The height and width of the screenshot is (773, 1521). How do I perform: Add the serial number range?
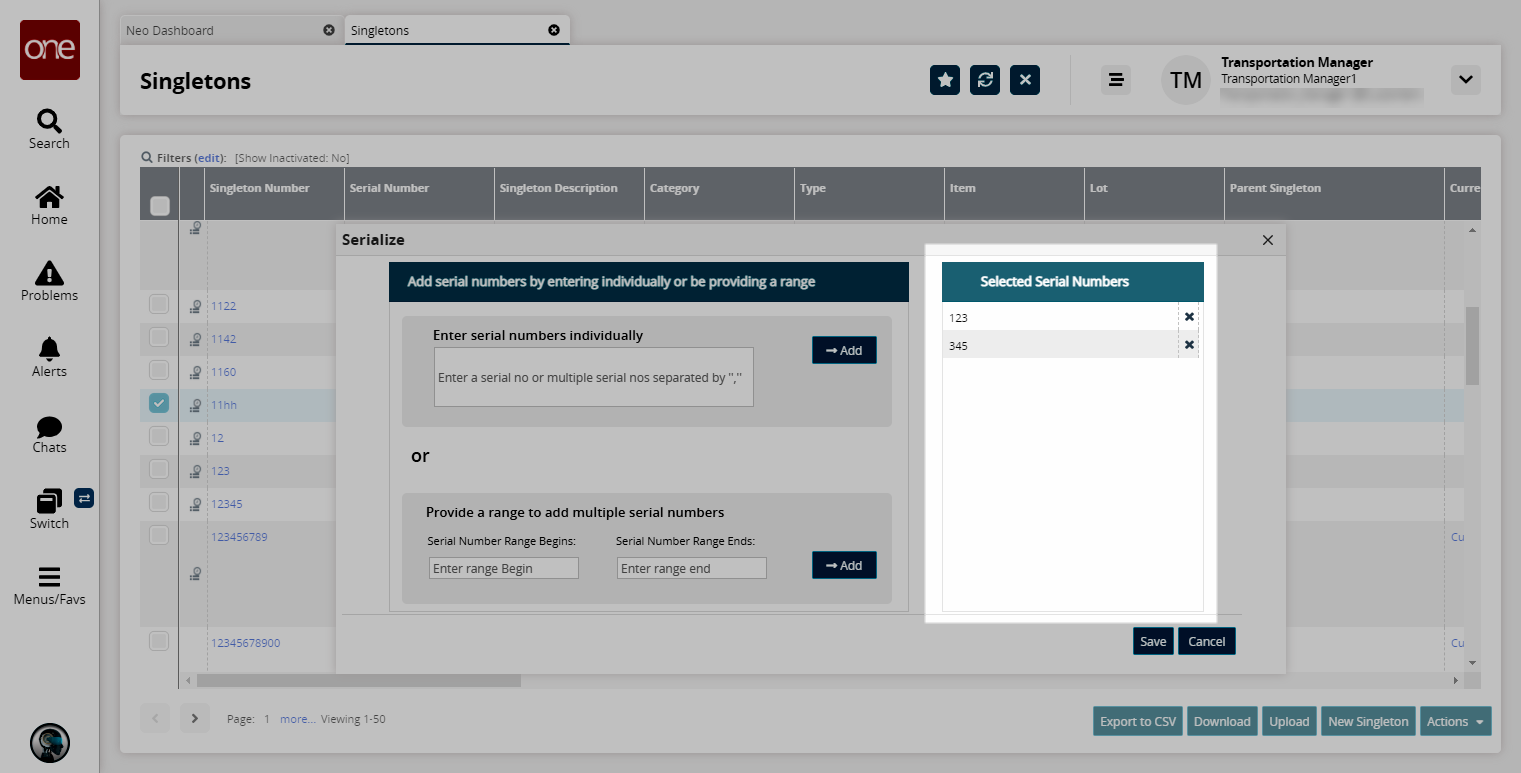[x=844, y=565]
